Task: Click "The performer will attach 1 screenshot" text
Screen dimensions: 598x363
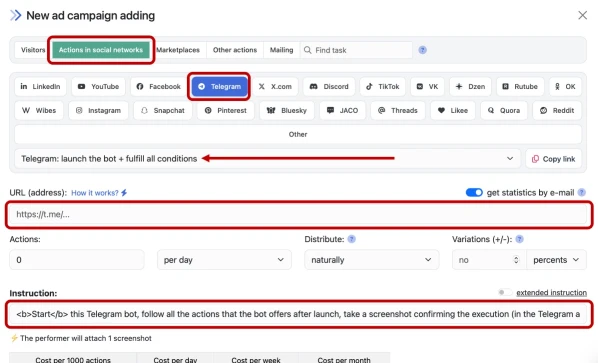Action: click(86, 338)
